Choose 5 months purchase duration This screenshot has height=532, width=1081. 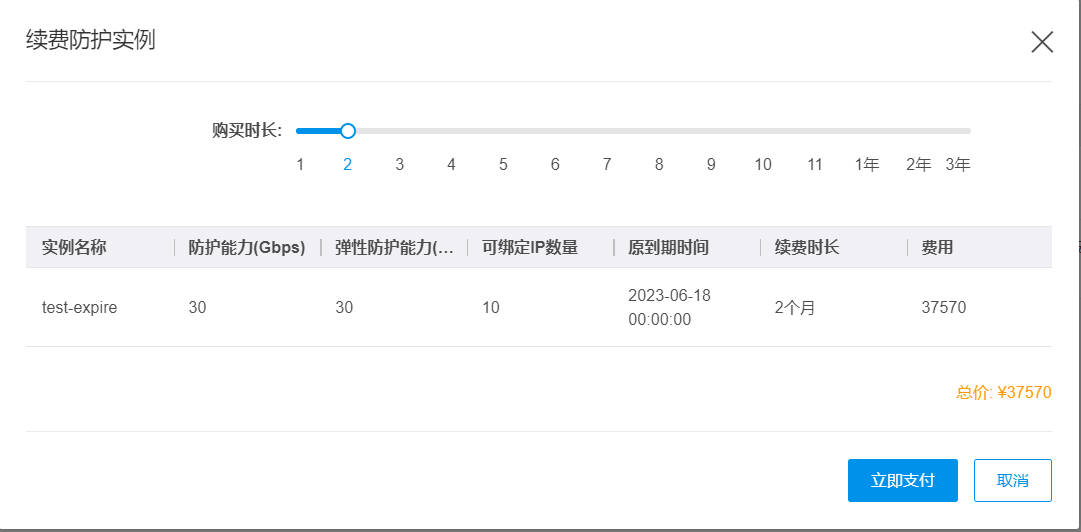[x=503, y=164]
